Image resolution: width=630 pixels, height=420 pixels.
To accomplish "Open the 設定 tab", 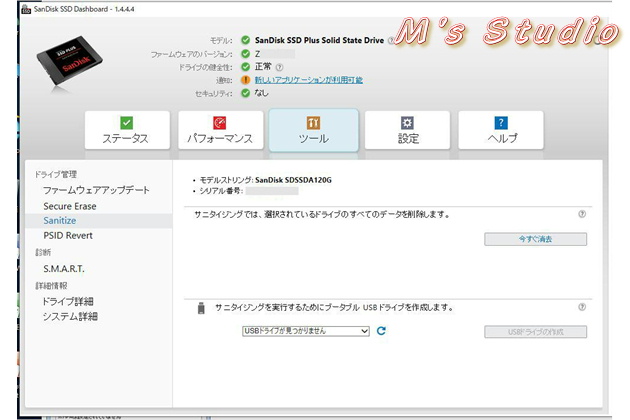I will click(407, 130).
